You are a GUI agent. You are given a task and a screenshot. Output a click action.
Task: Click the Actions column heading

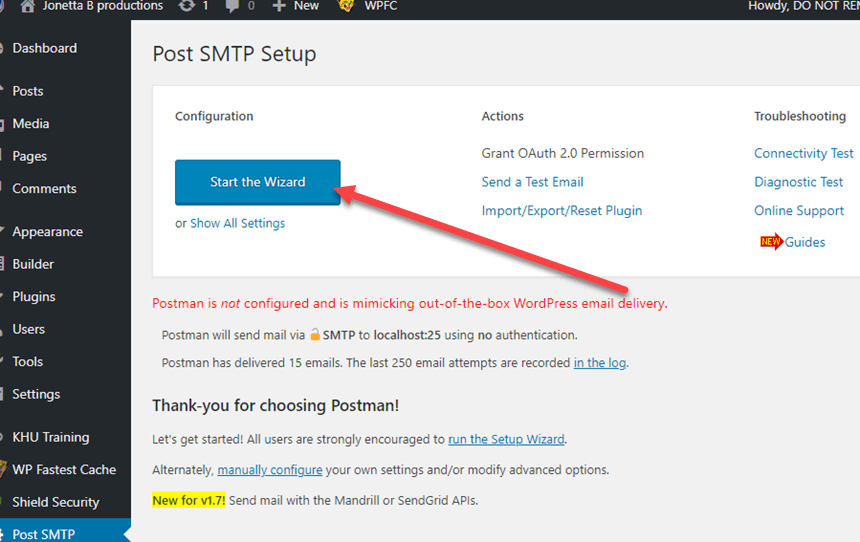click(502, 116)
